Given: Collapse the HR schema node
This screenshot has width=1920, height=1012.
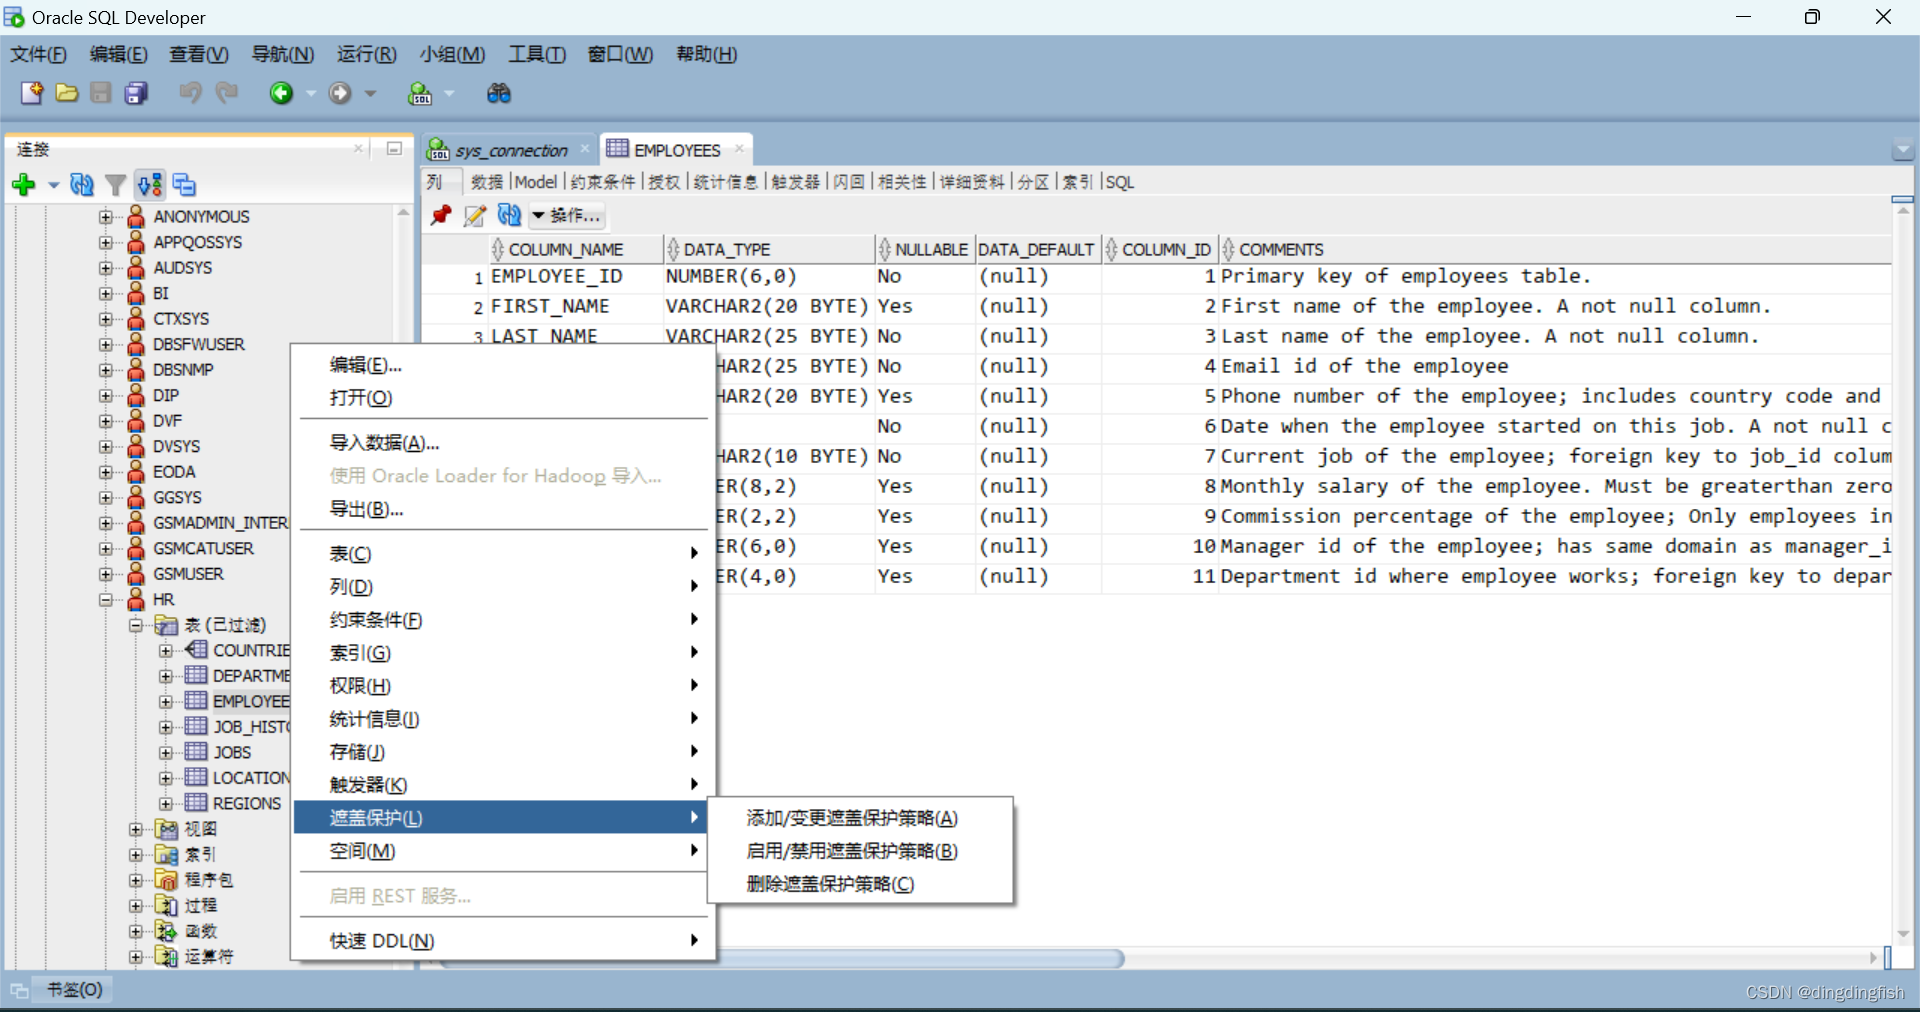Looking at the screenshot, I should (106, 599).
